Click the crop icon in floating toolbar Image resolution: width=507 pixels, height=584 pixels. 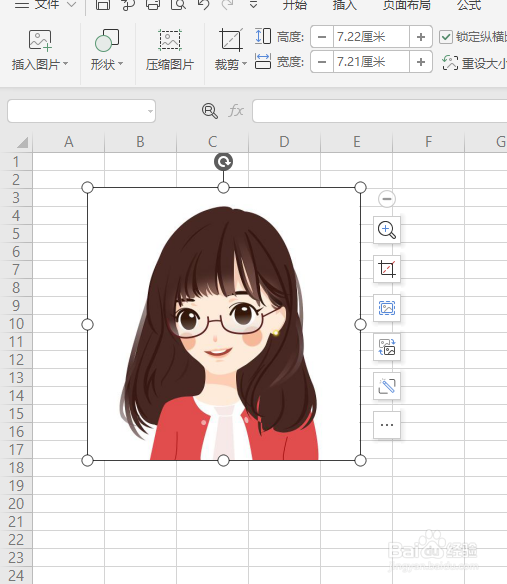coord(387,269)
